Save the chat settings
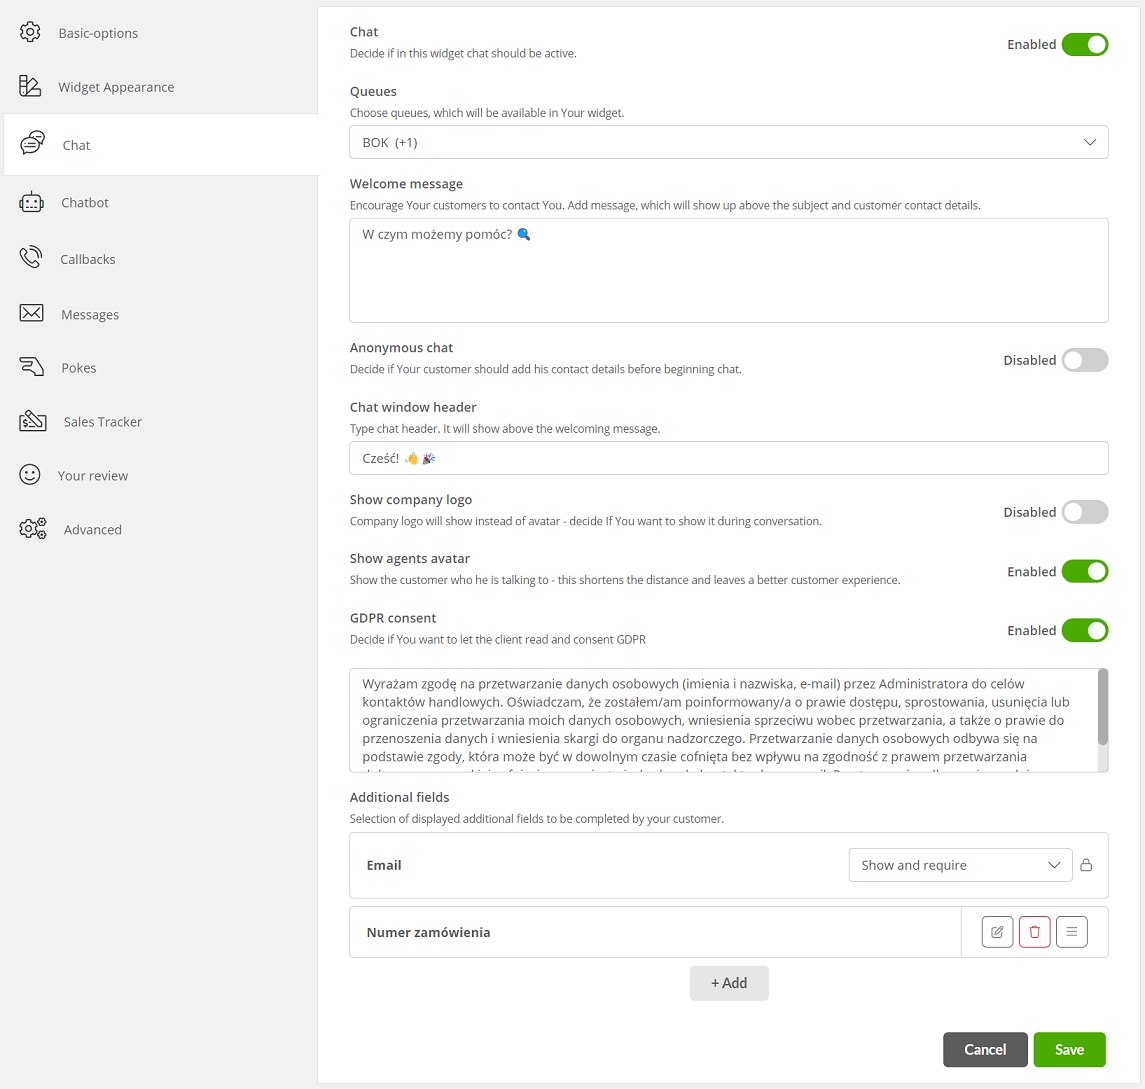Image resolution: width=1145 pixels, height=1089 pixels. [x=1069, y=1050]
